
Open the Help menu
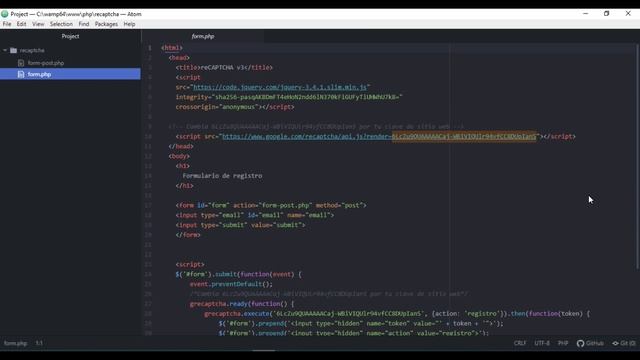click(x=129, y=24)
